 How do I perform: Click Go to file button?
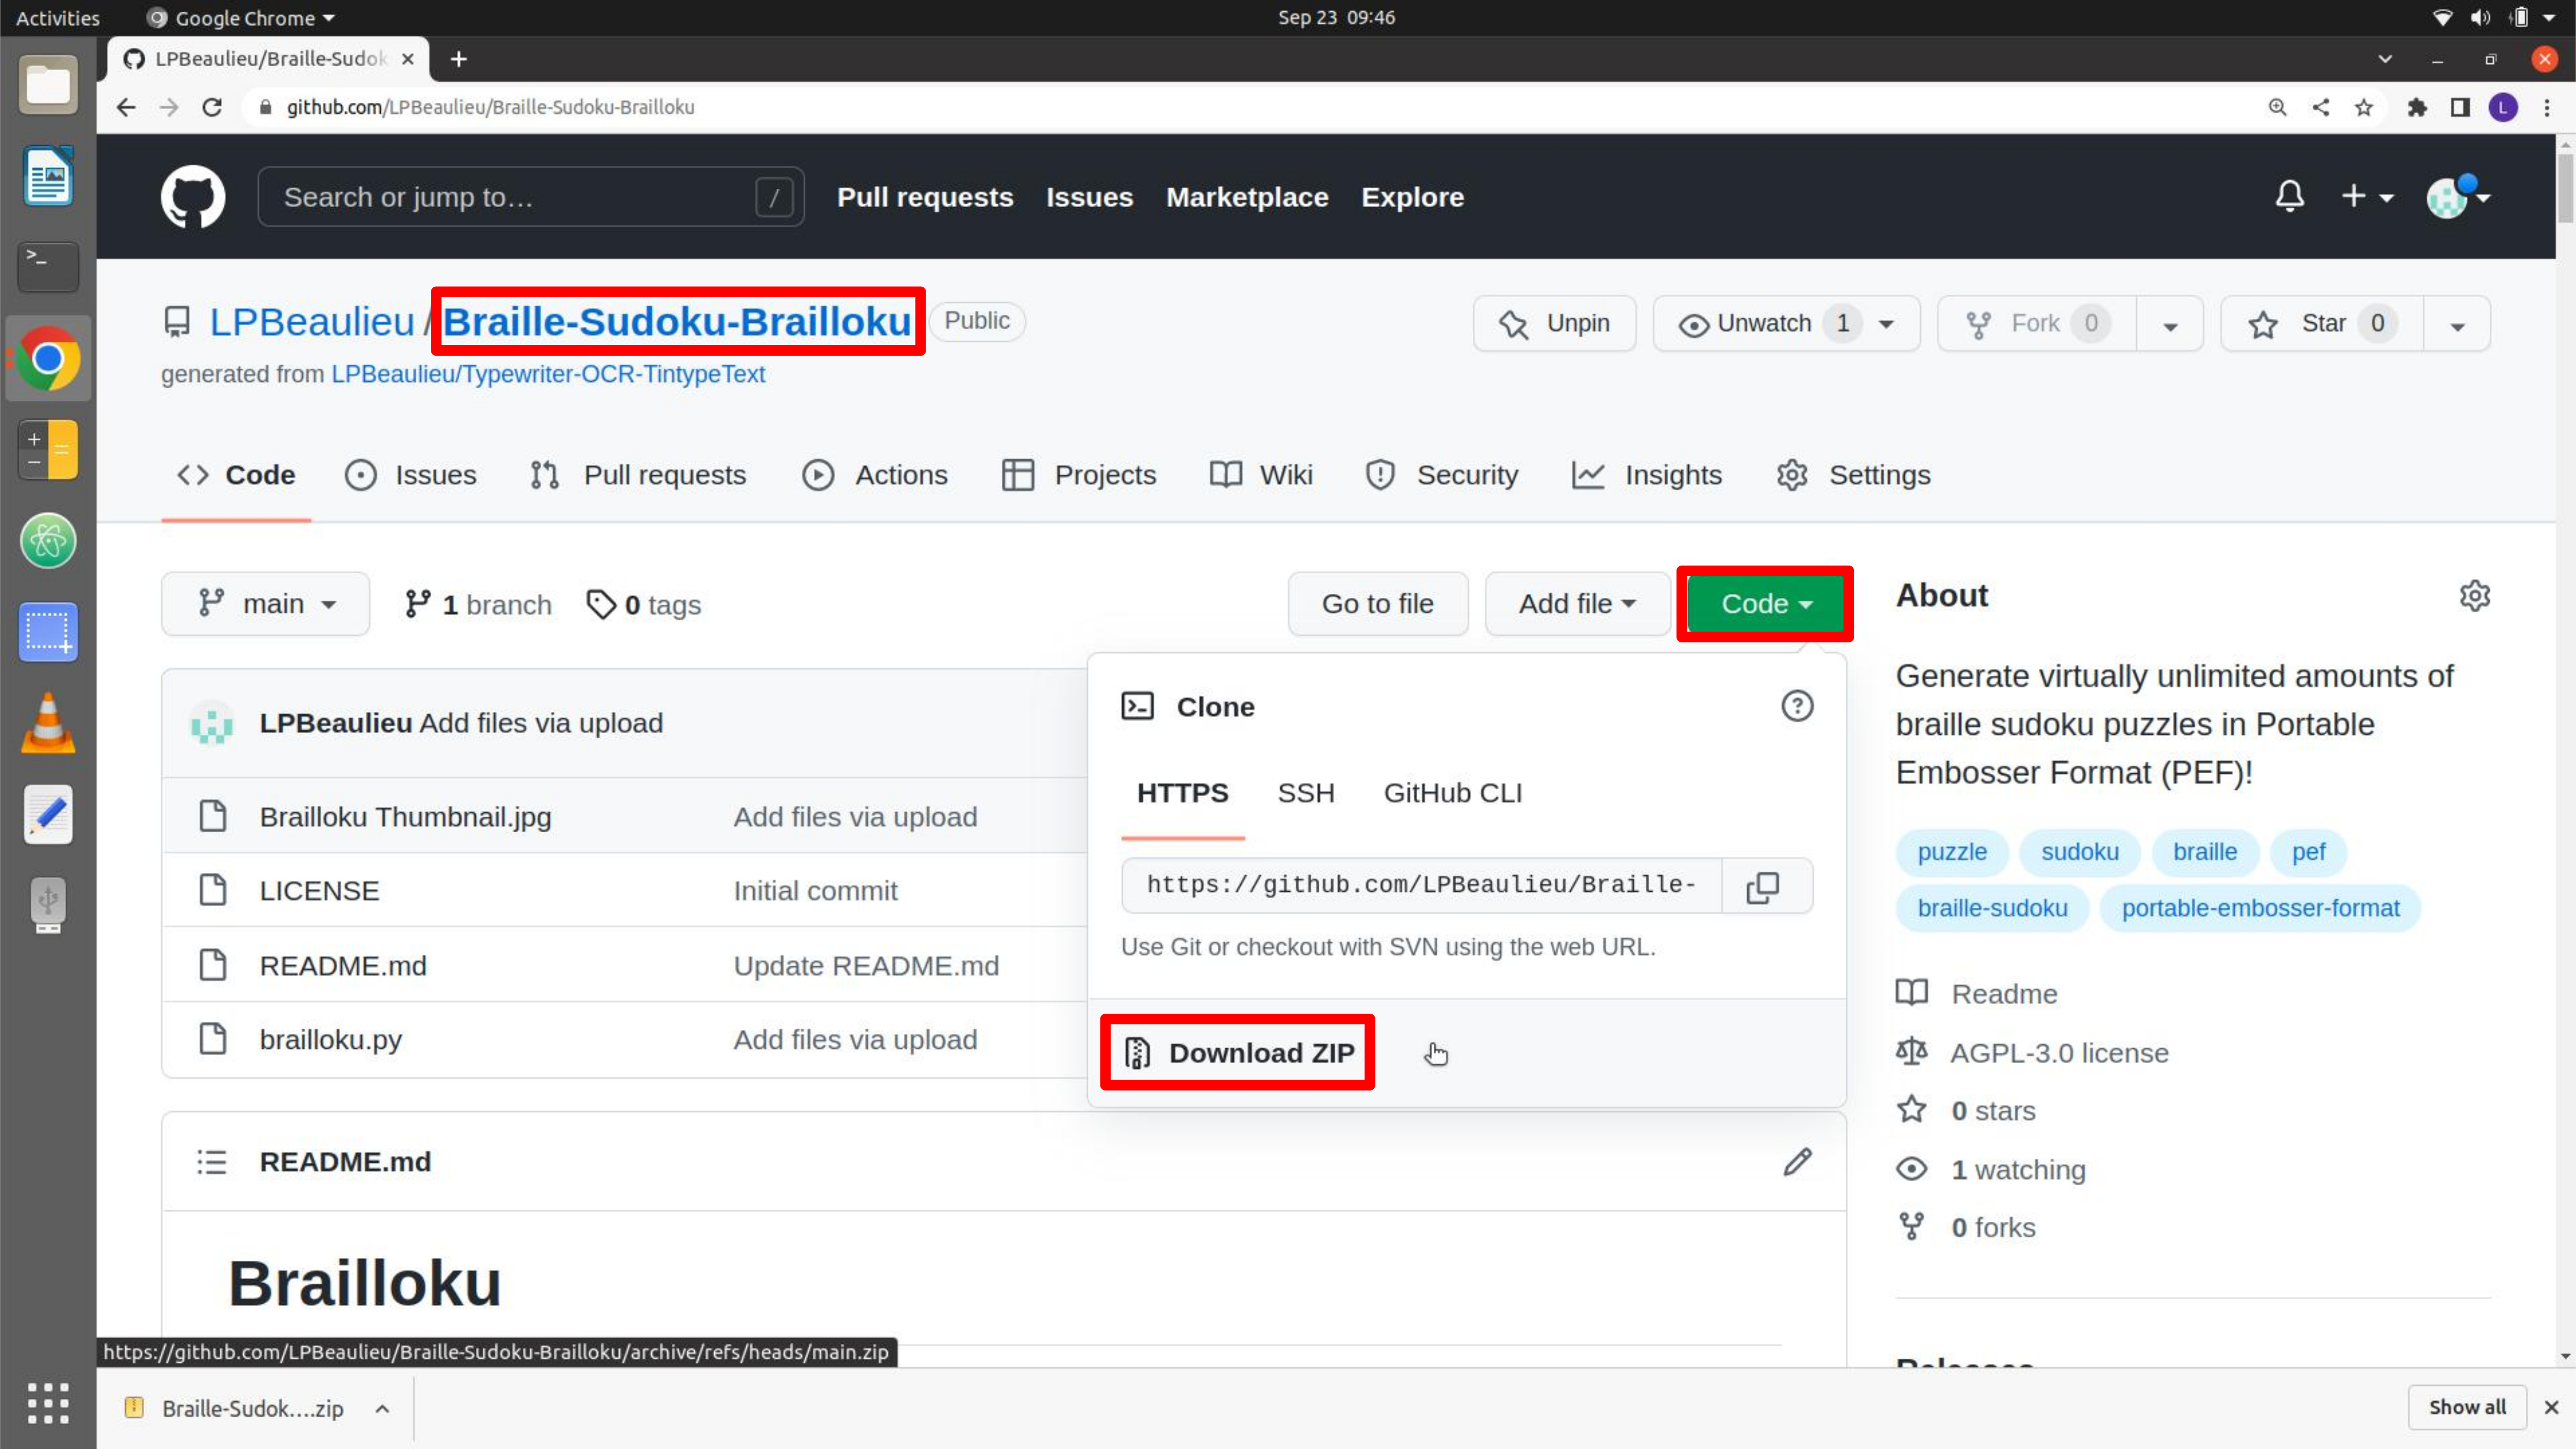click(x=1377, y=604)
